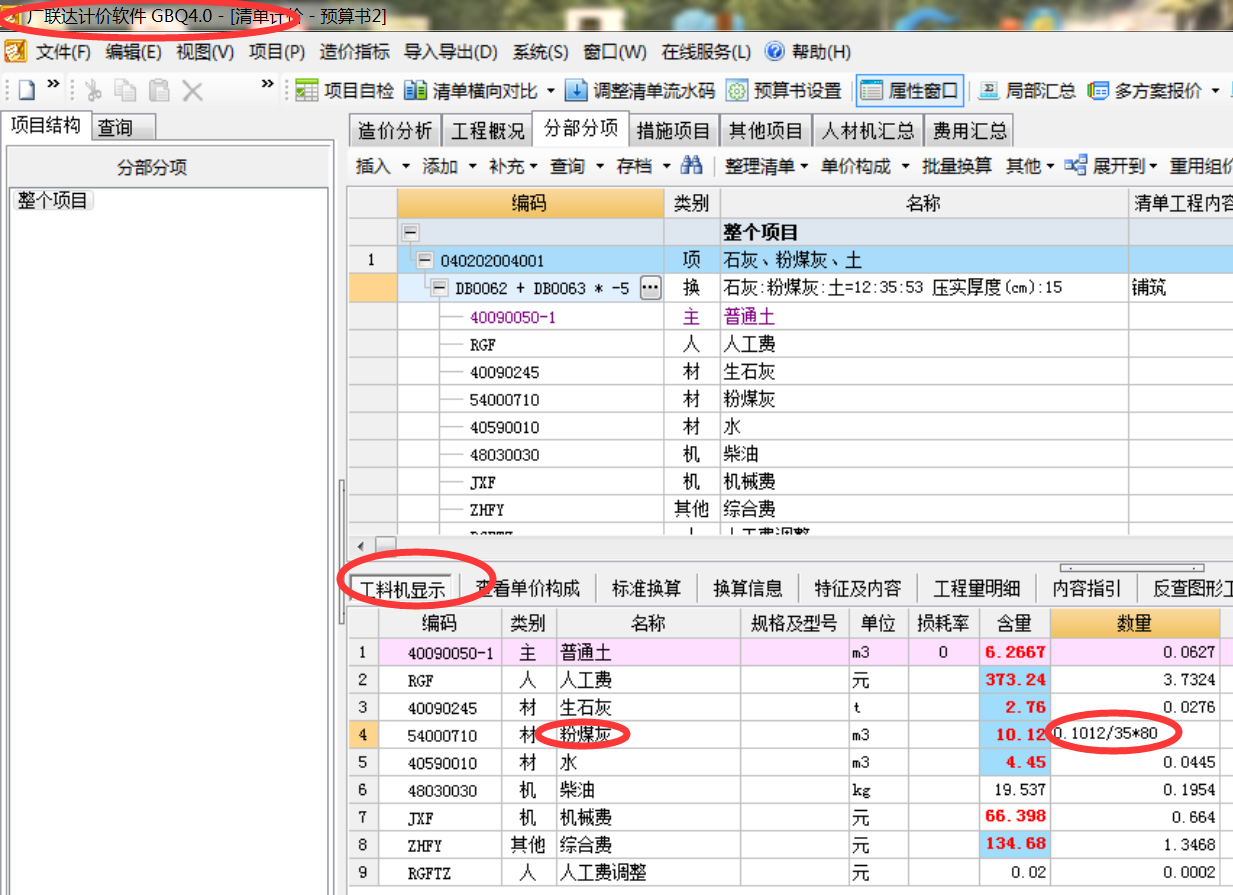The image size is (1233, 895).
Task: Open the 清单横向对比 dropdown
Action: click(551, 91)
